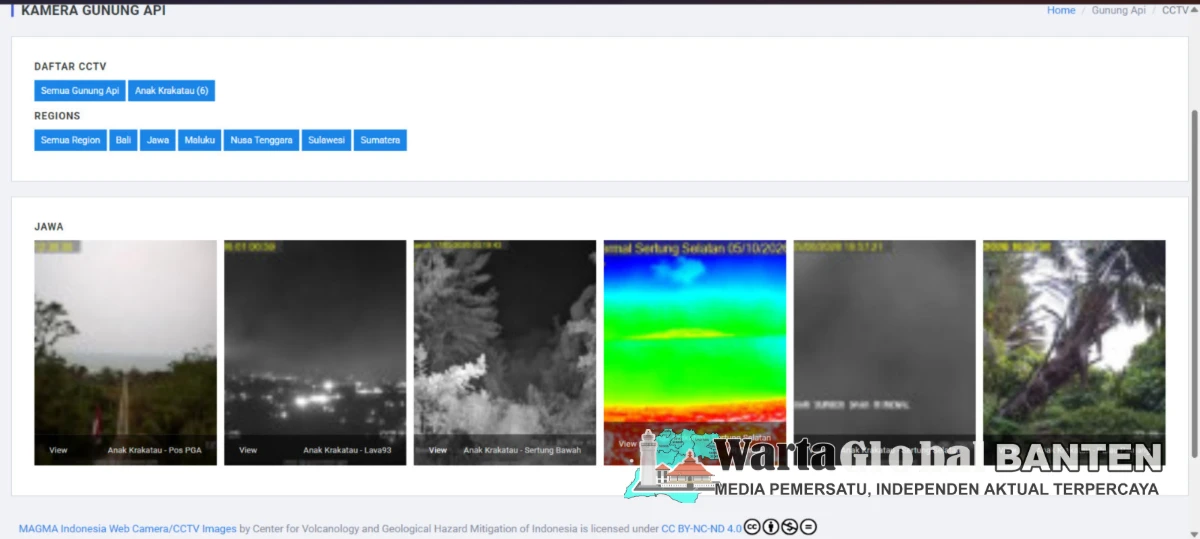1200x539 pixels.
Task: Click View on Anak Krakatau - Sertung Bawah
Action: tap(438, 450)
